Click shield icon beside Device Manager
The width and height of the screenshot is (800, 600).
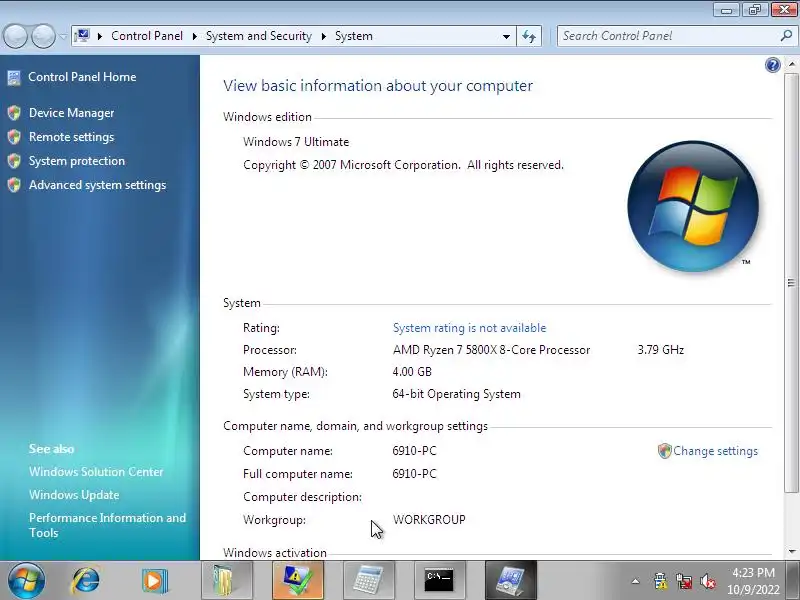point(14,113)
